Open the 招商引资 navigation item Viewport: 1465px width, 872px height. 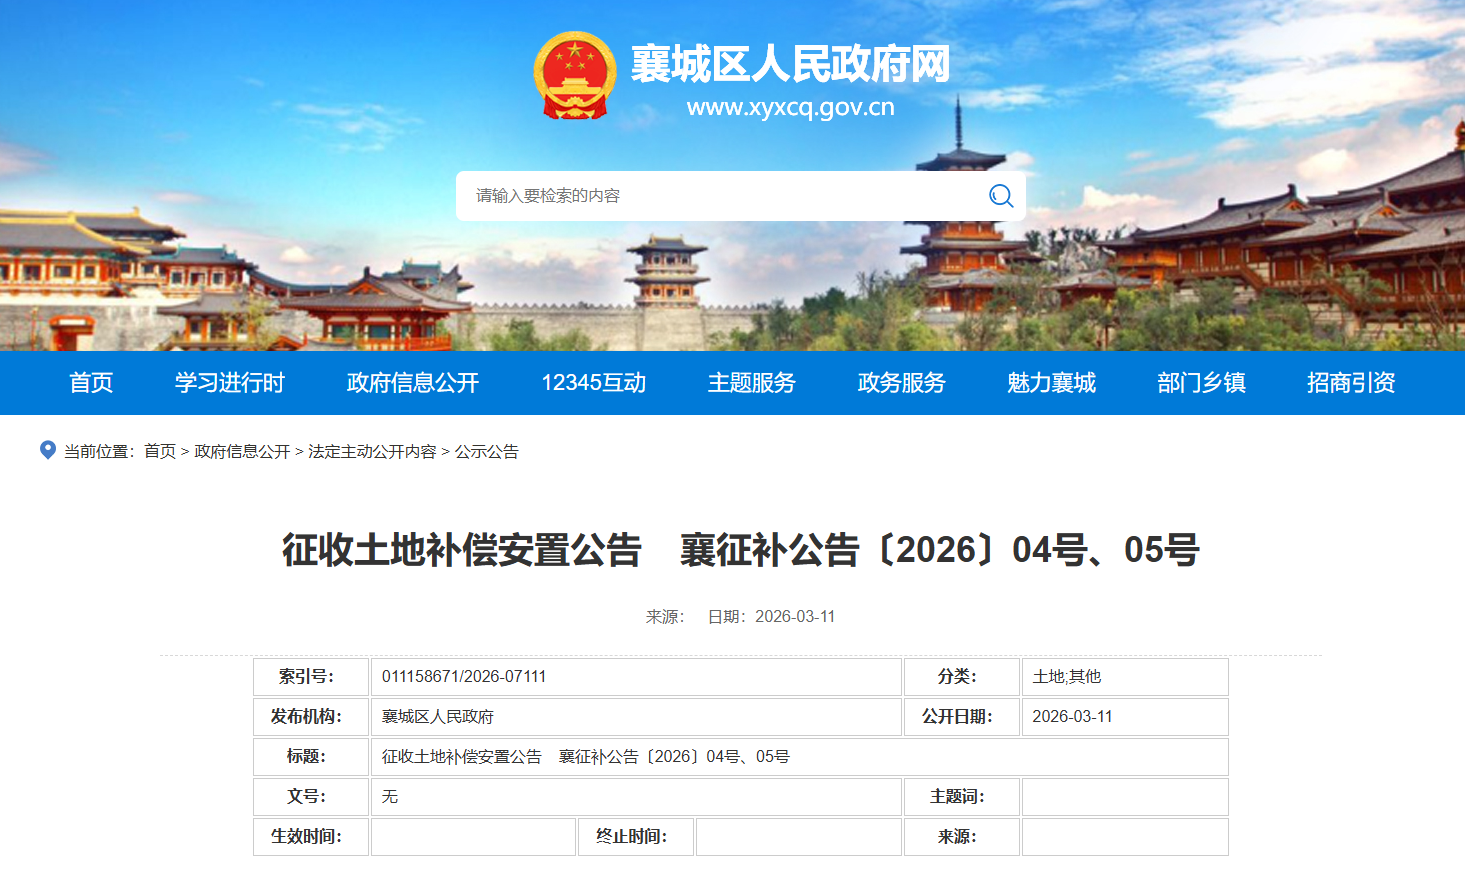tap(1351, 383)
